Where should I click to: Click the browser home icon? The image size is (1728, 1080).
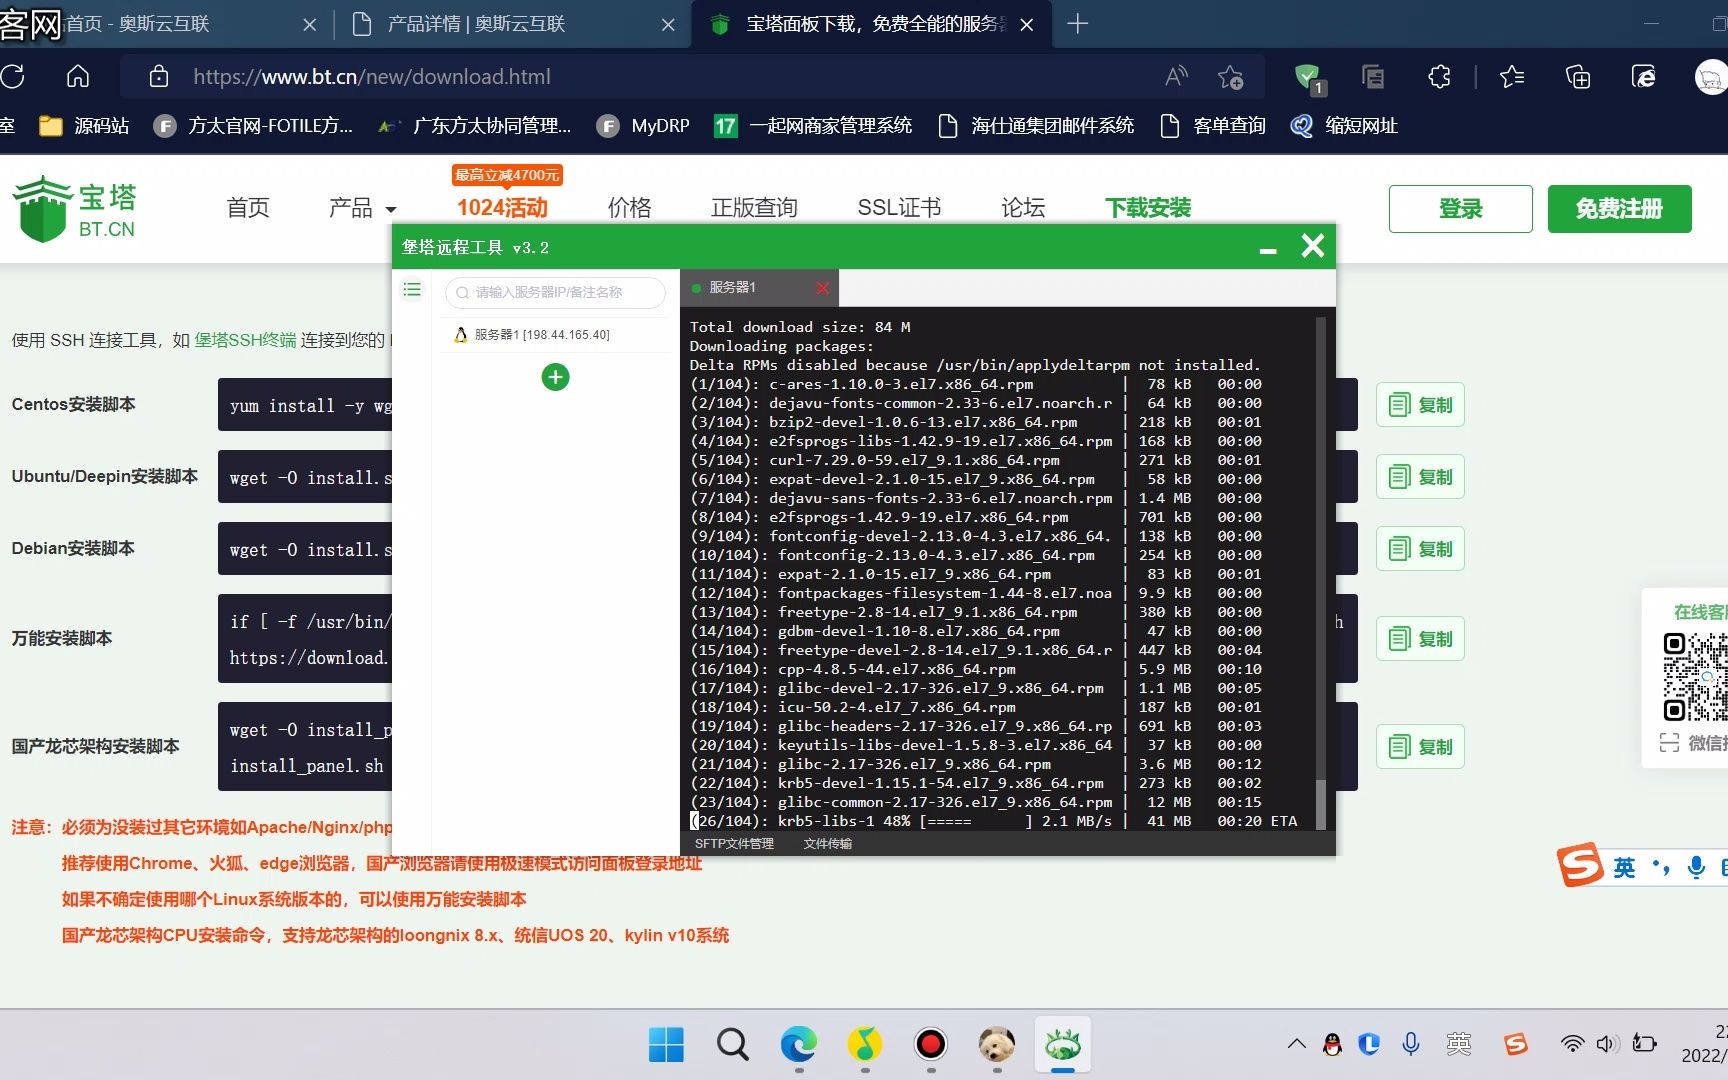click(x=78, y=77)
